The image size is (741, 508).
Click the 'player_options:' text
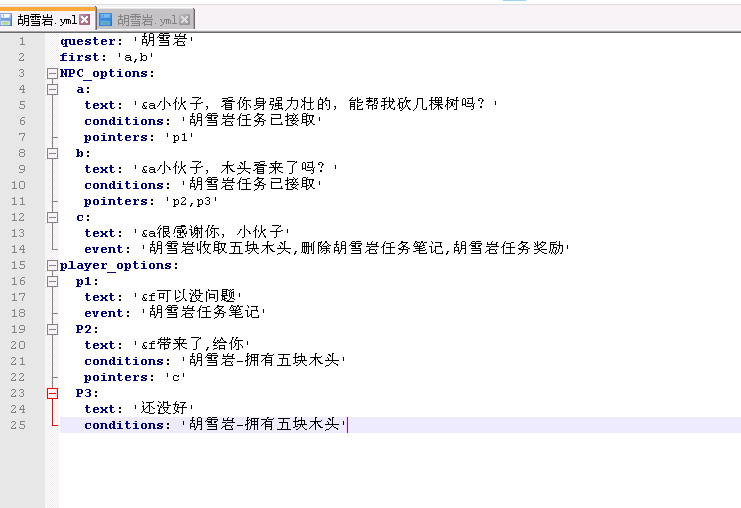119,266
